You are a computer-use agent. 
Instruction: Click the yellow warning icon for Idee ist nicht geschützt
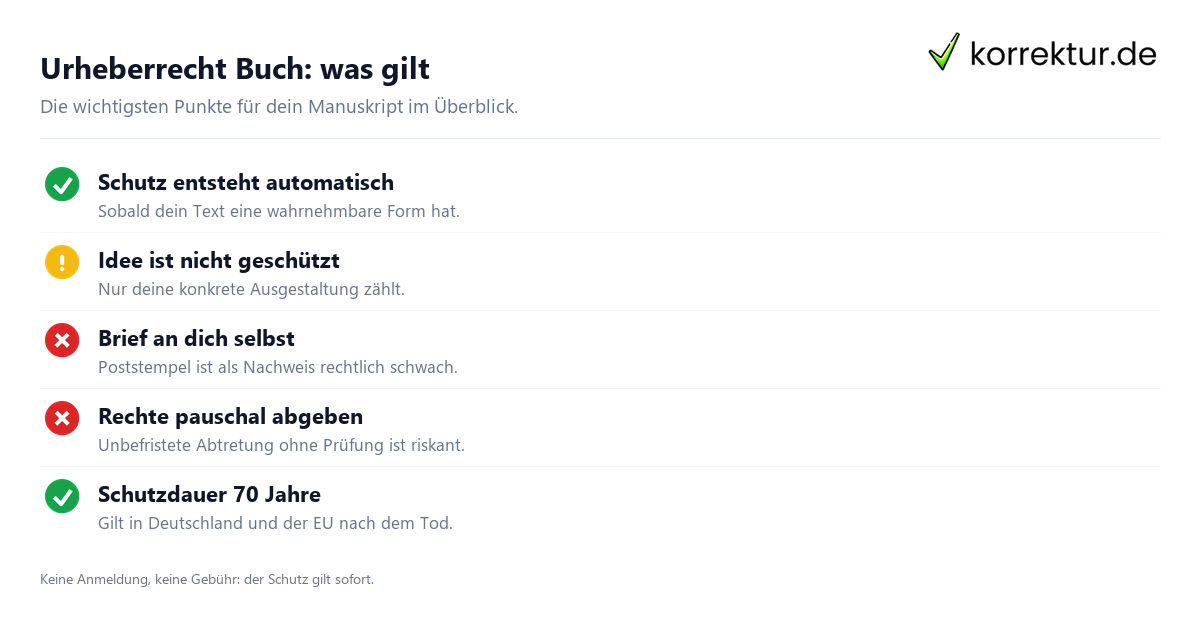62,262
